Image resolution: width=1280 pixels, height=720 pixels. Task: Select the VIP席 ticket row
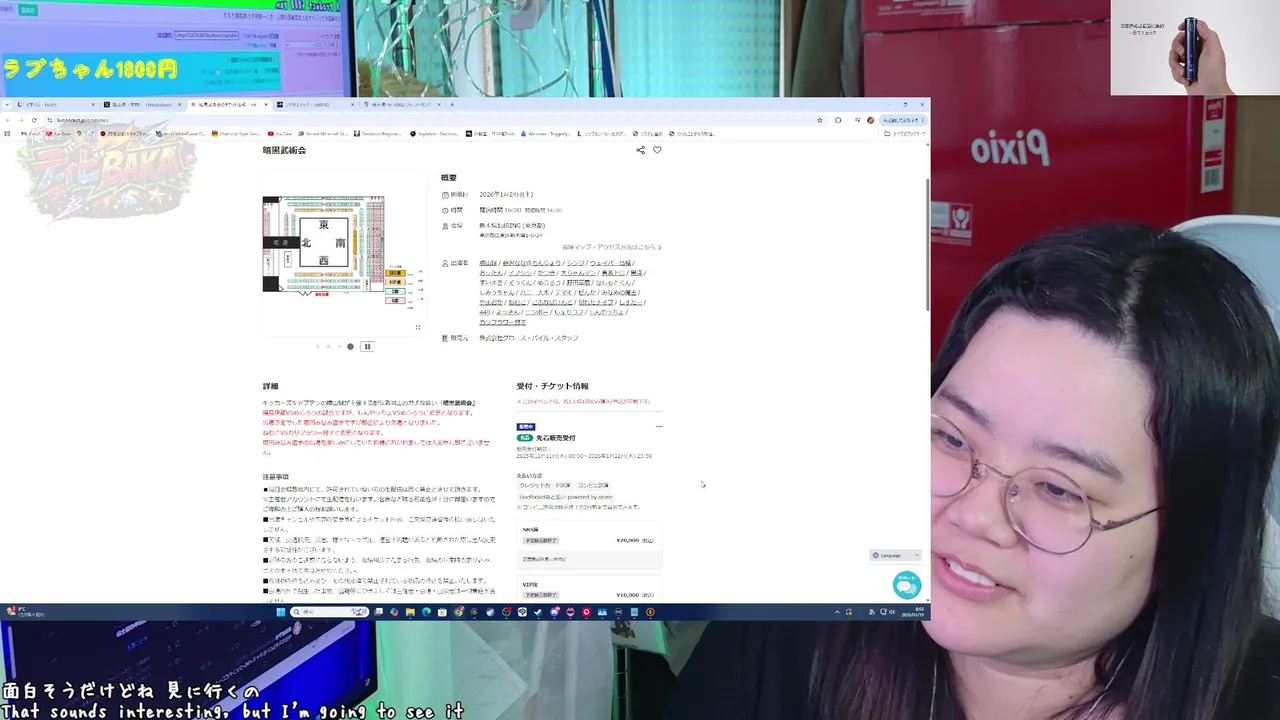coord(589,590)
